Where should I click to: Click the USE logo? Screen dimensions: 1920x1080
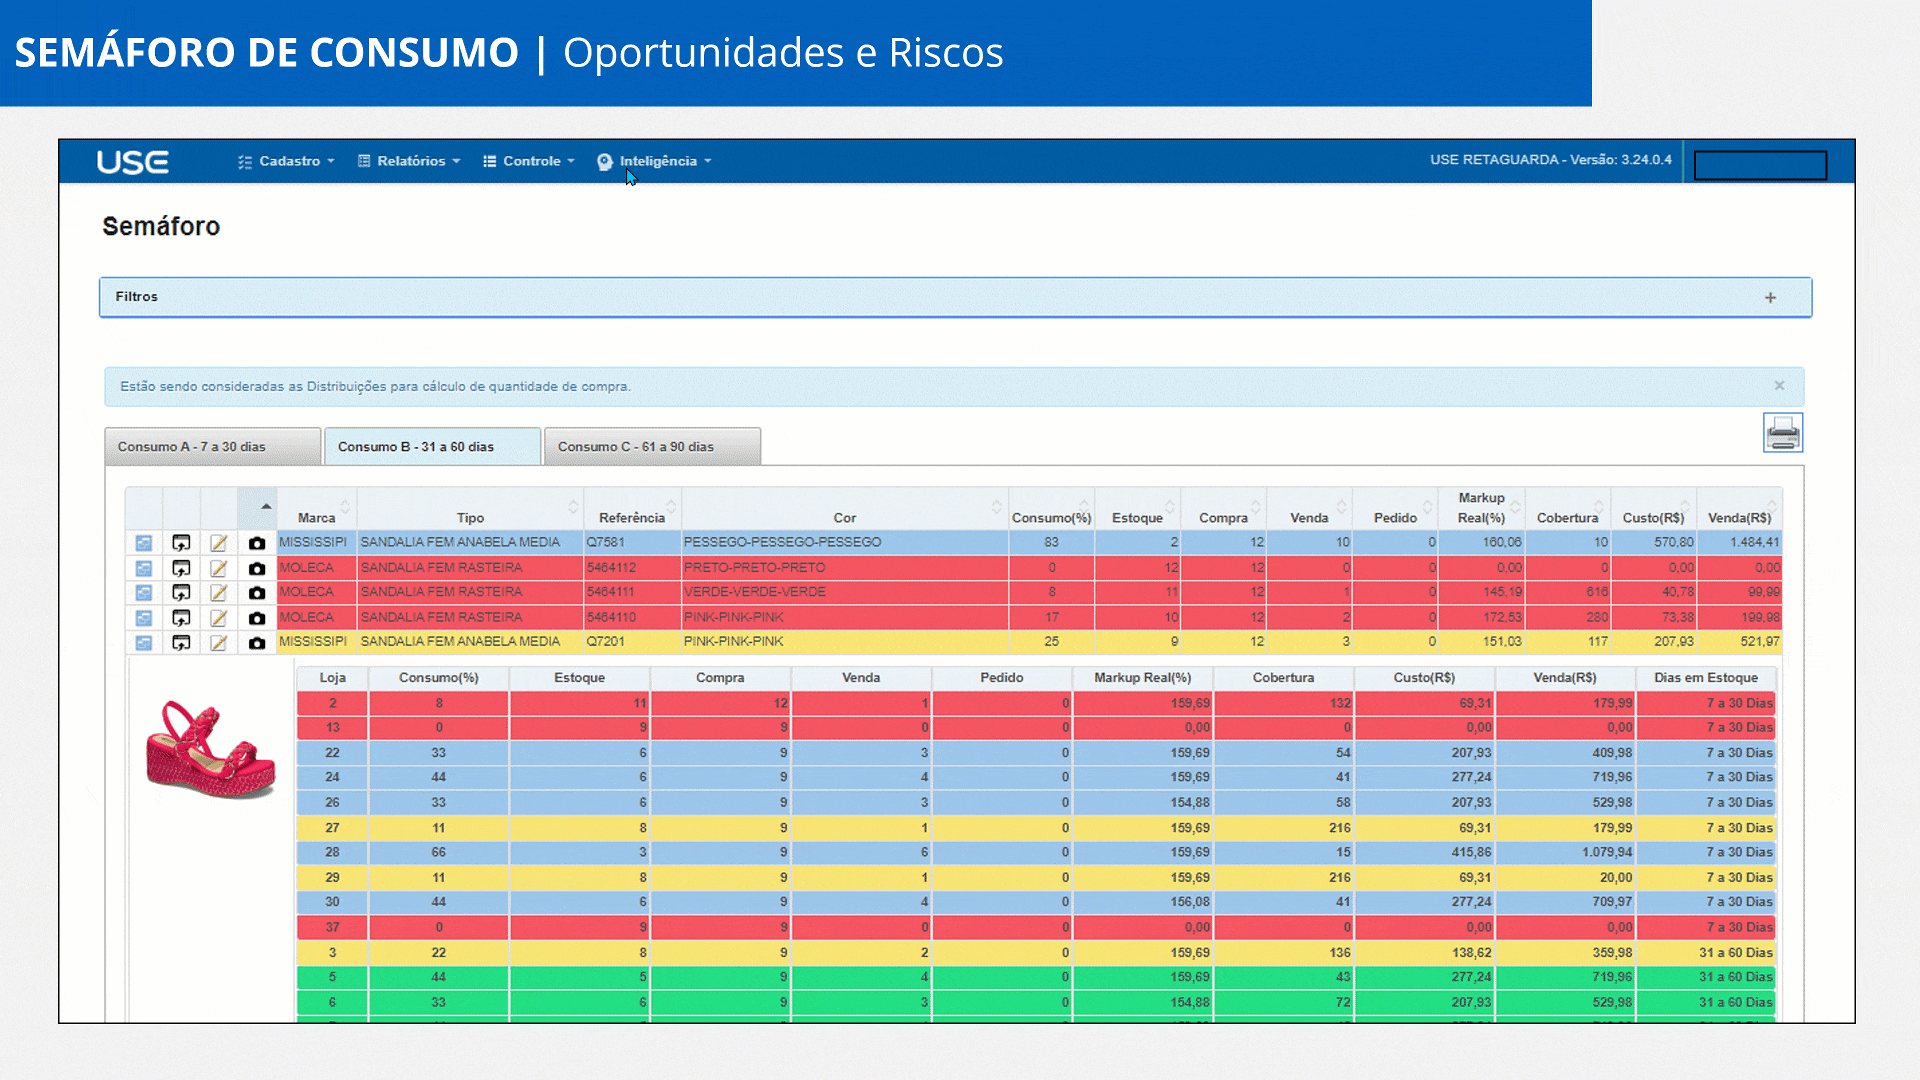(132, 162)
